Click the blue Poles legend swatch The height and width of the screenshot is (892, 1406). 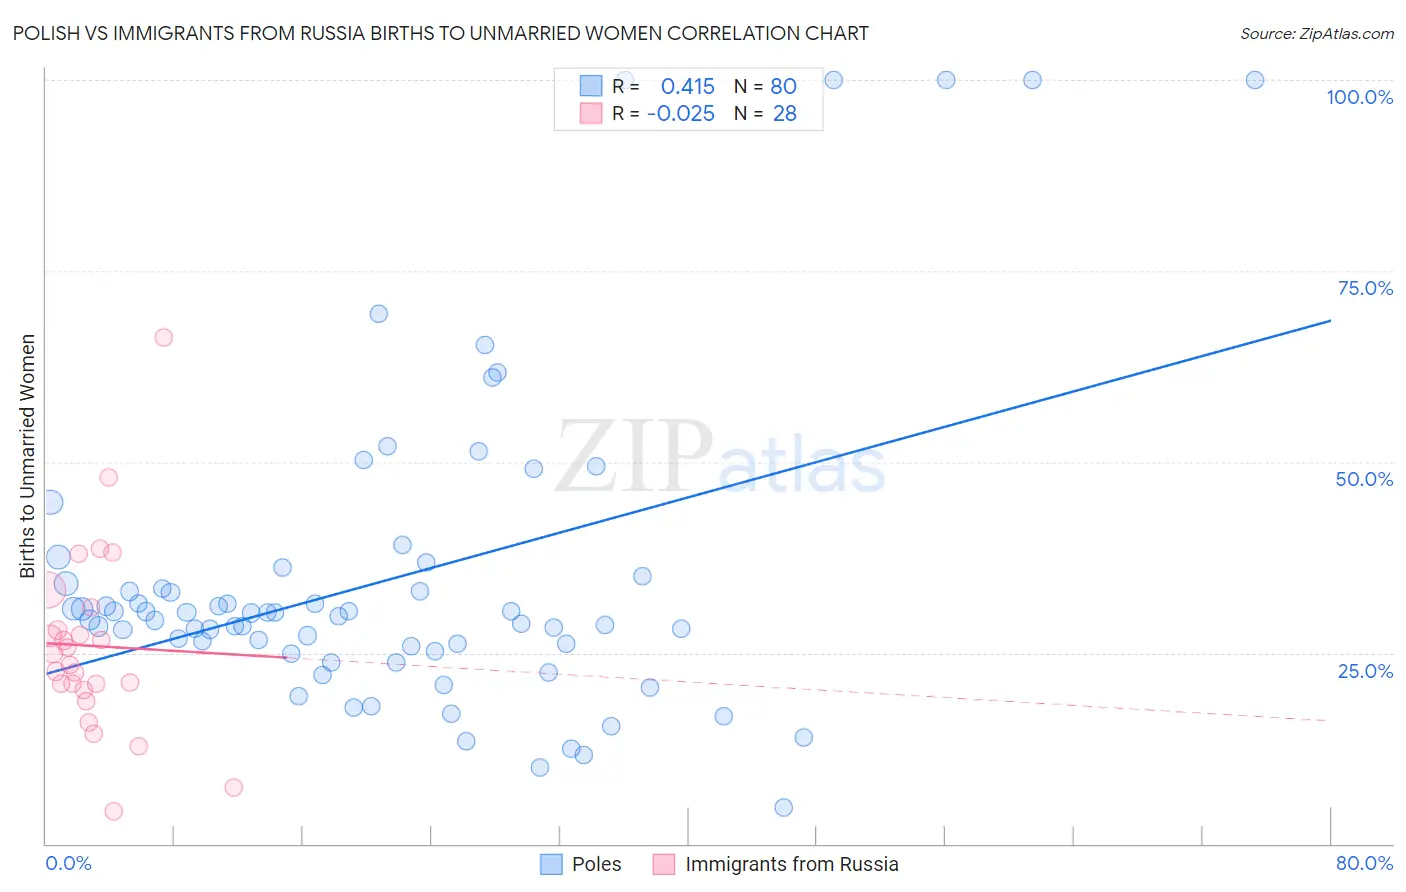click(551, 864)
